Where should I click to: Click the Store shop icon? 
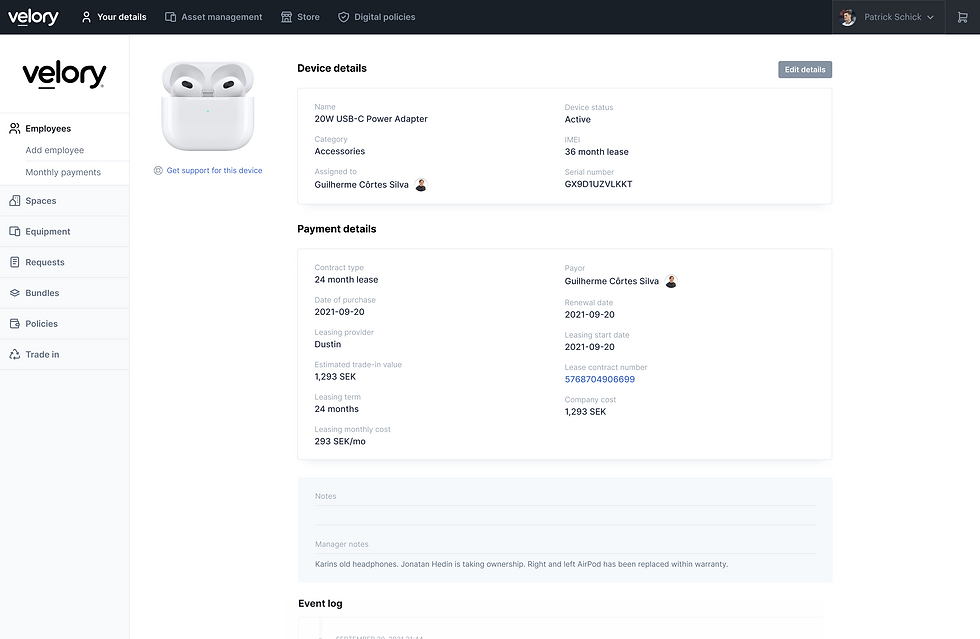pos(286,17)
